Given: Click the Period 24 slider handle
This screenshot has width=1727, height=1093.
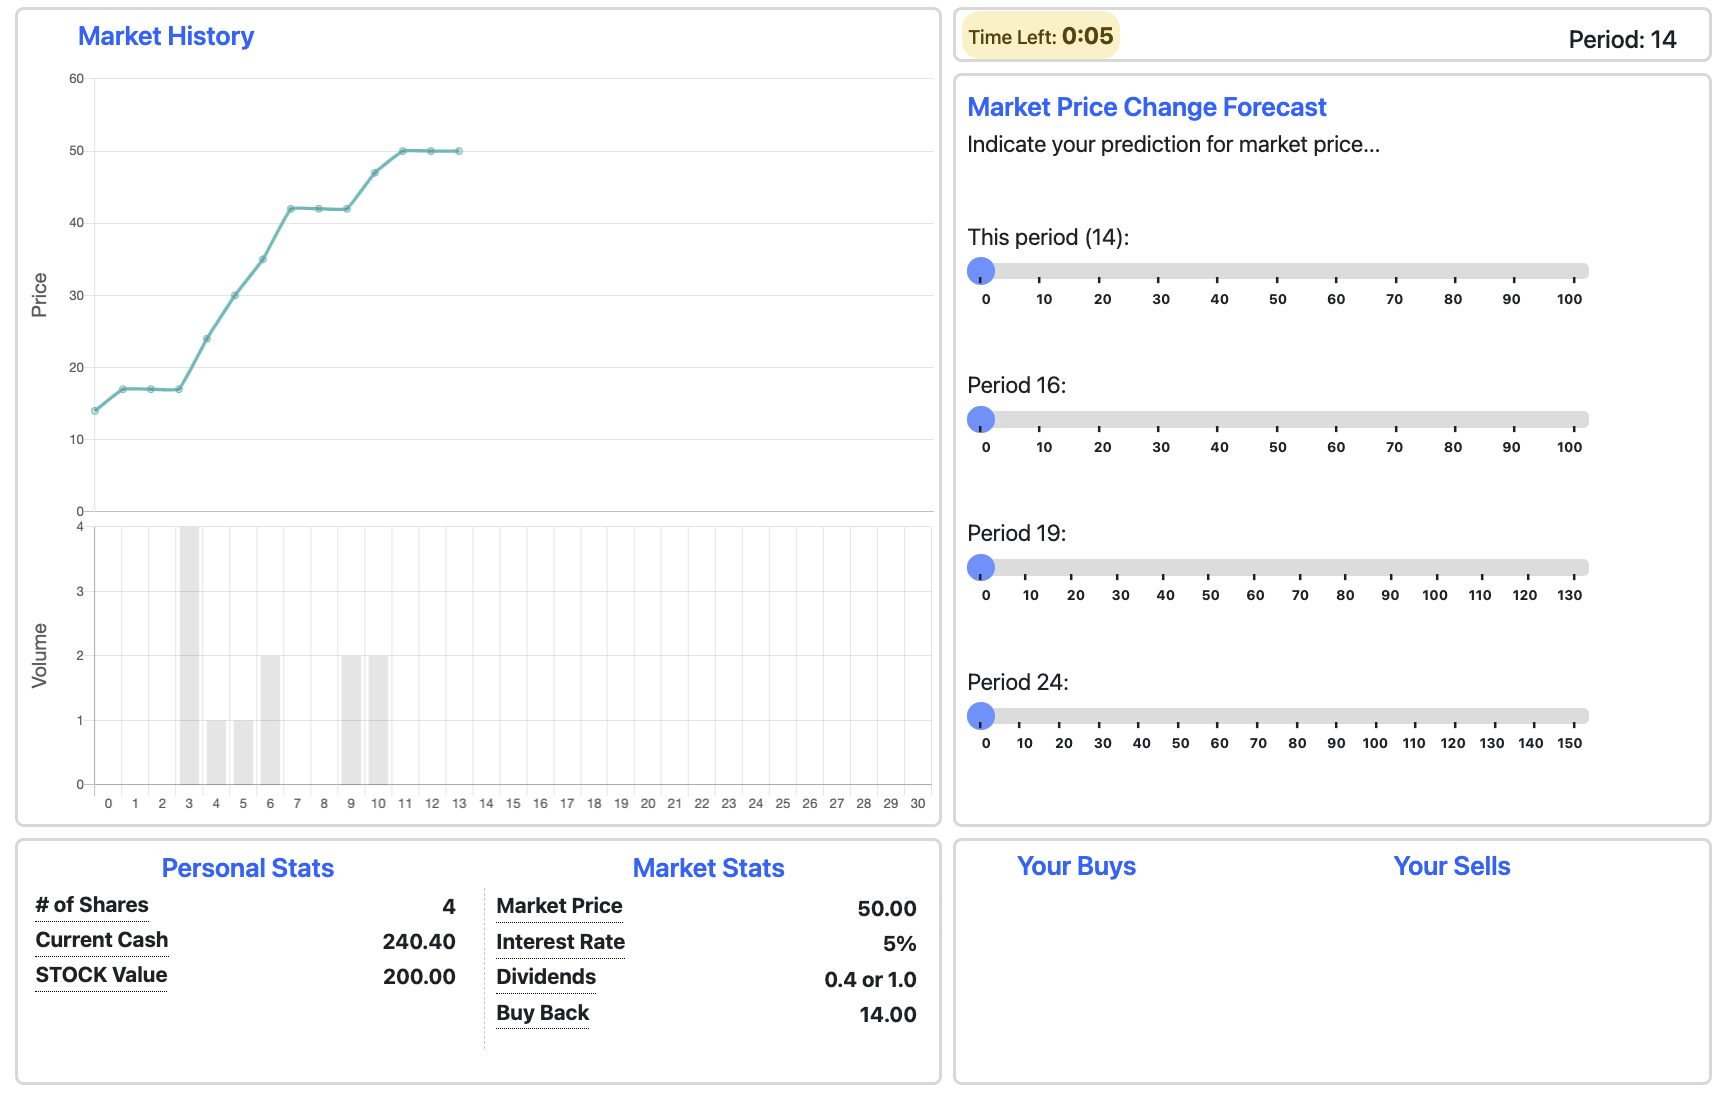Looking at the screenshot, I should pos(981,716).
